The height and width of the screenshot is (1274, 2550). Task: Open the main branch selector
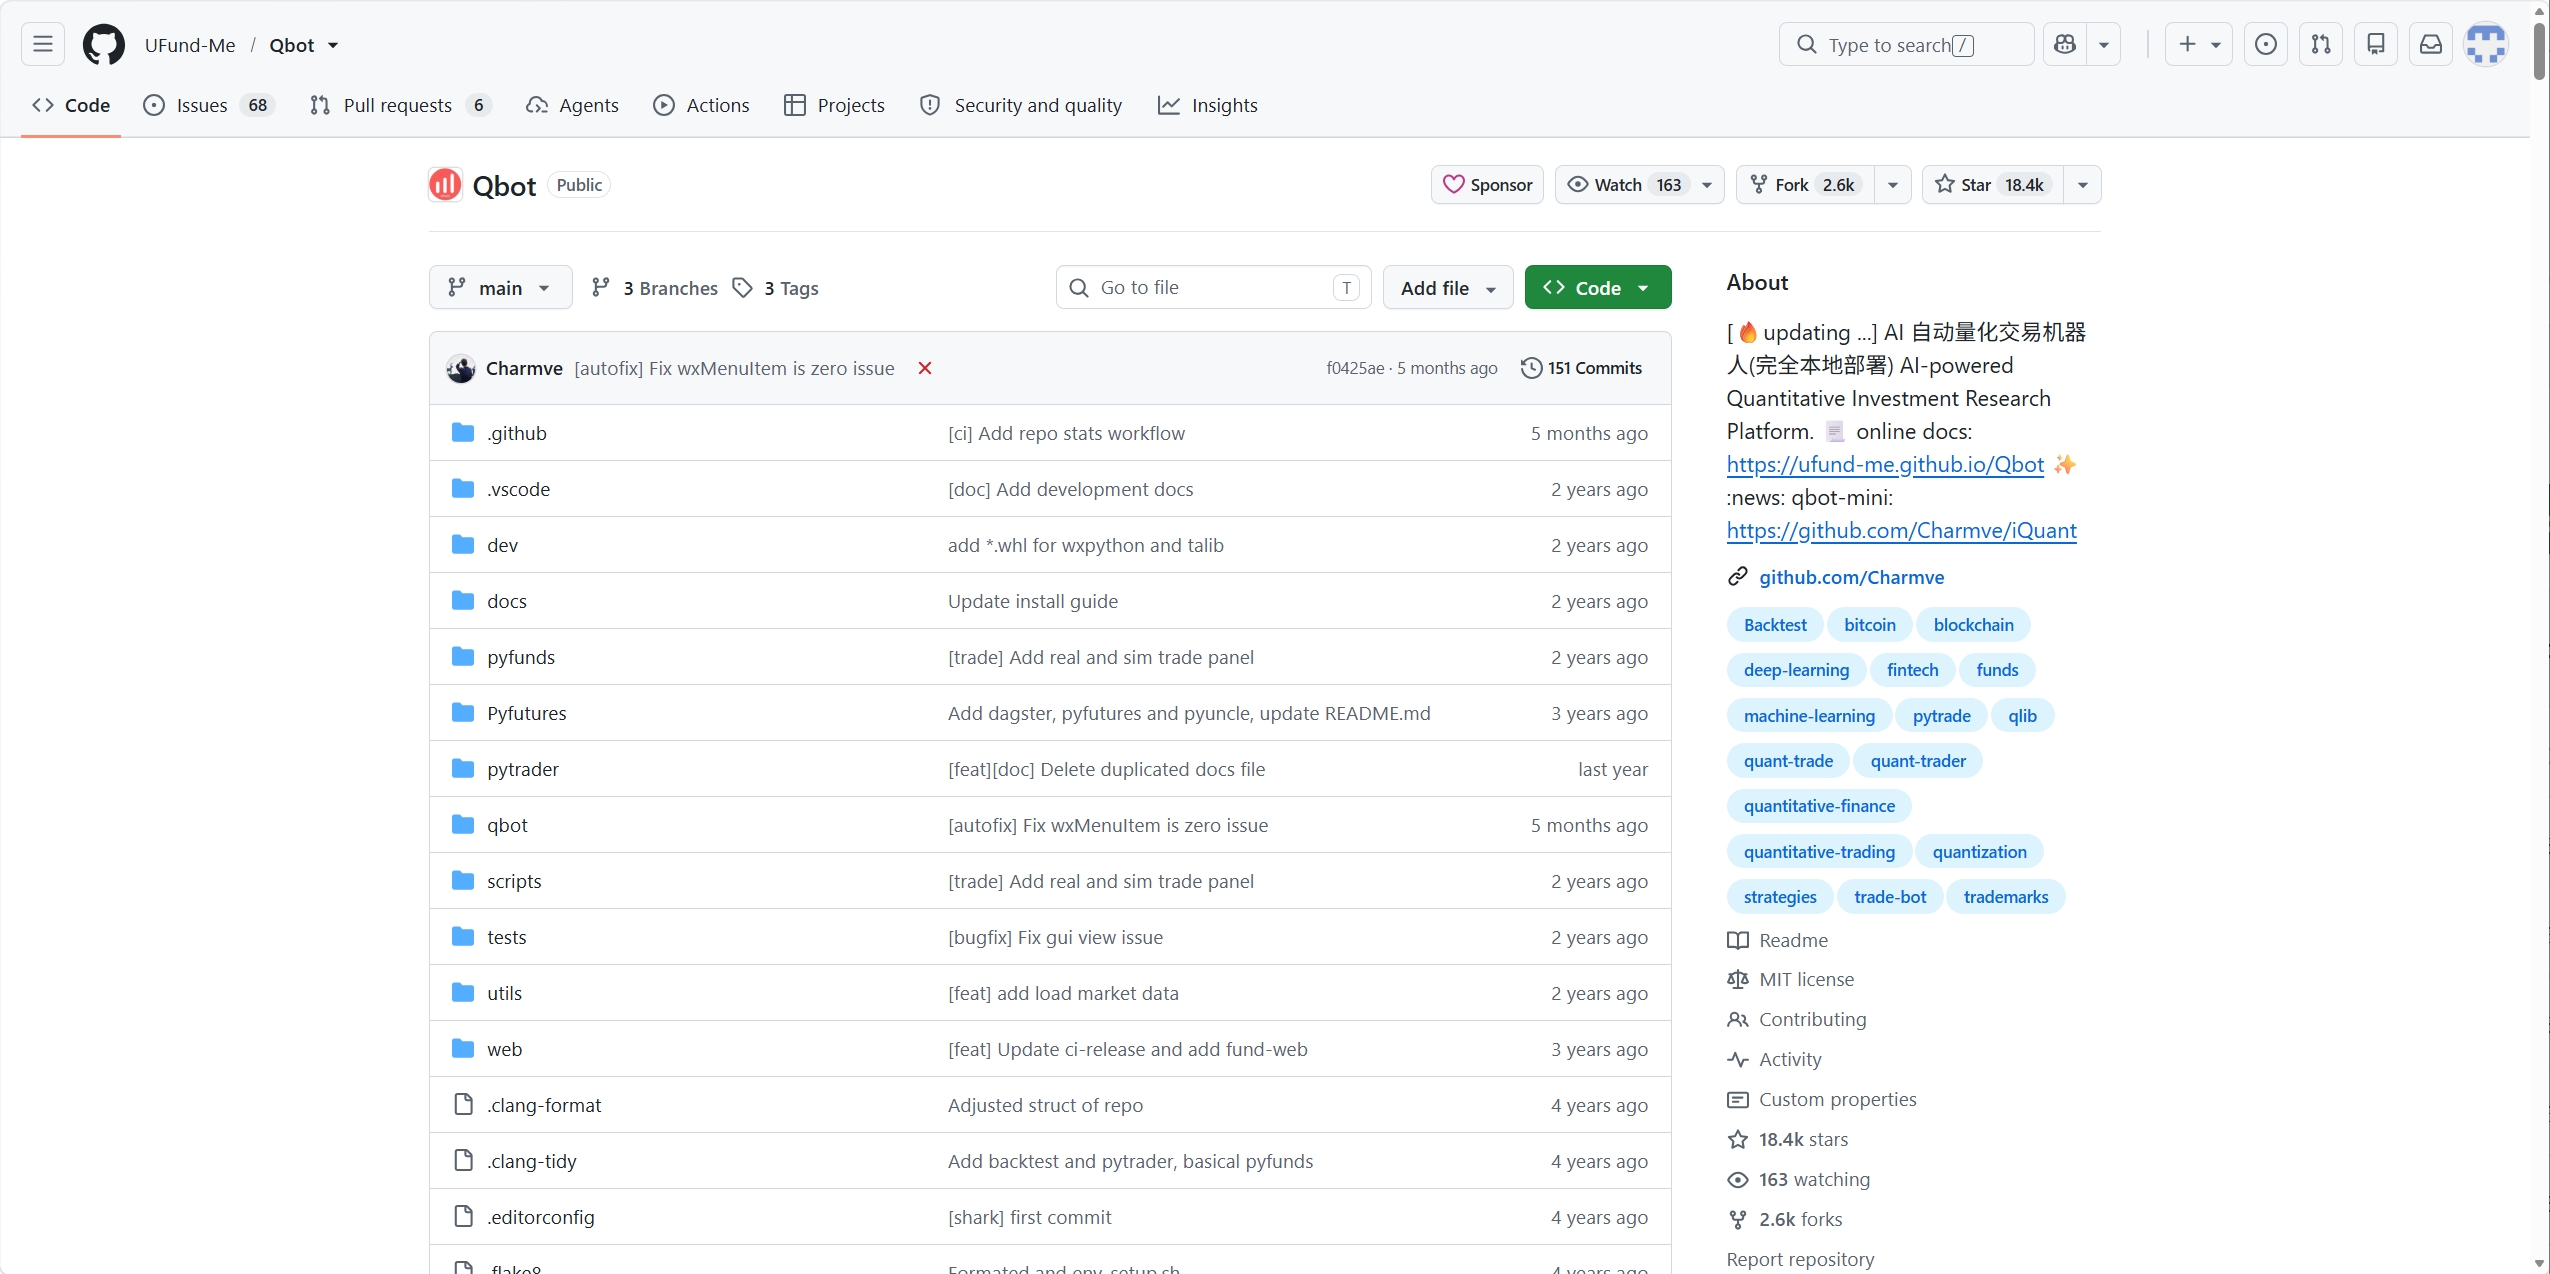(500, 288)
